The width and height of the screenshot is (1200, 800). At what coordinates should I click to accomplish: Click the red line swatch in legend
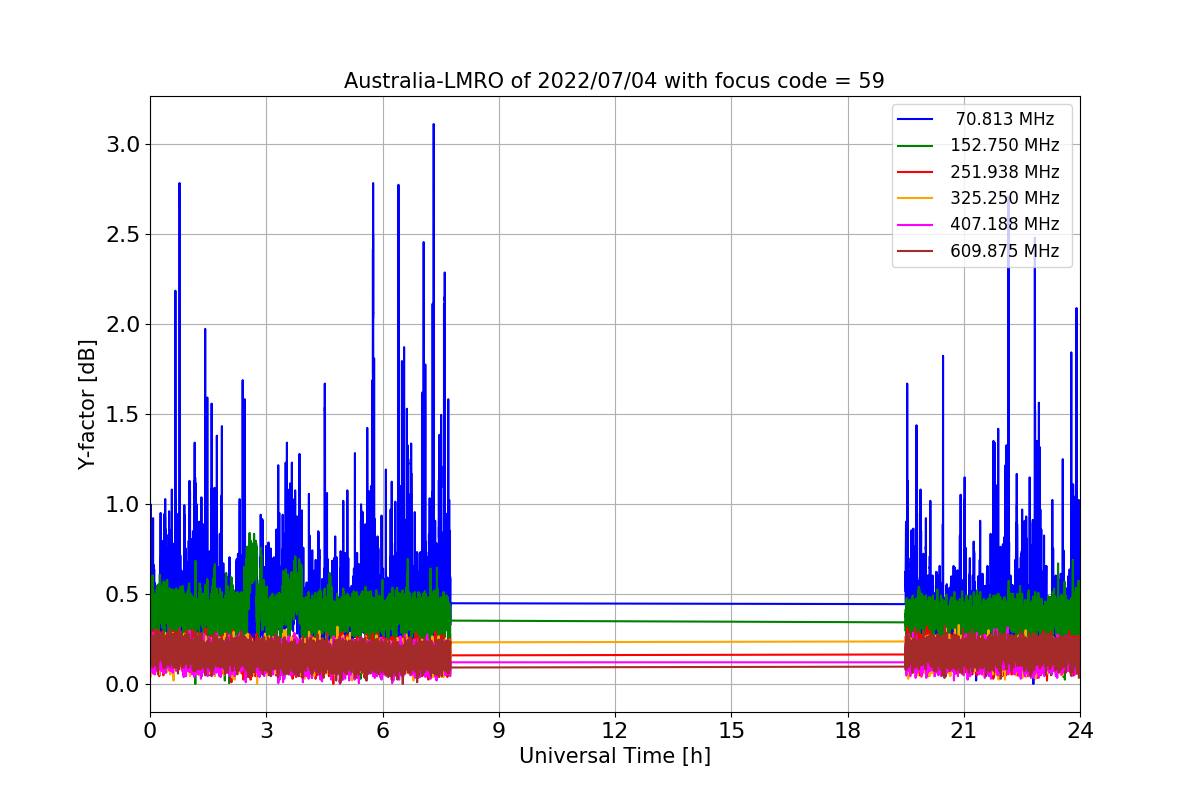(x=915, y=172)
